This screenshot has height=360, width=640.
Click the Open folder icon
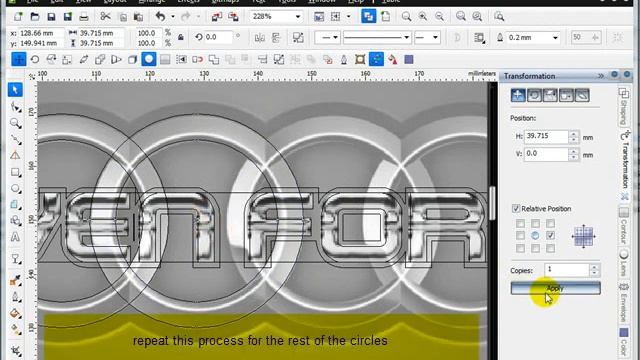point(35,16)
